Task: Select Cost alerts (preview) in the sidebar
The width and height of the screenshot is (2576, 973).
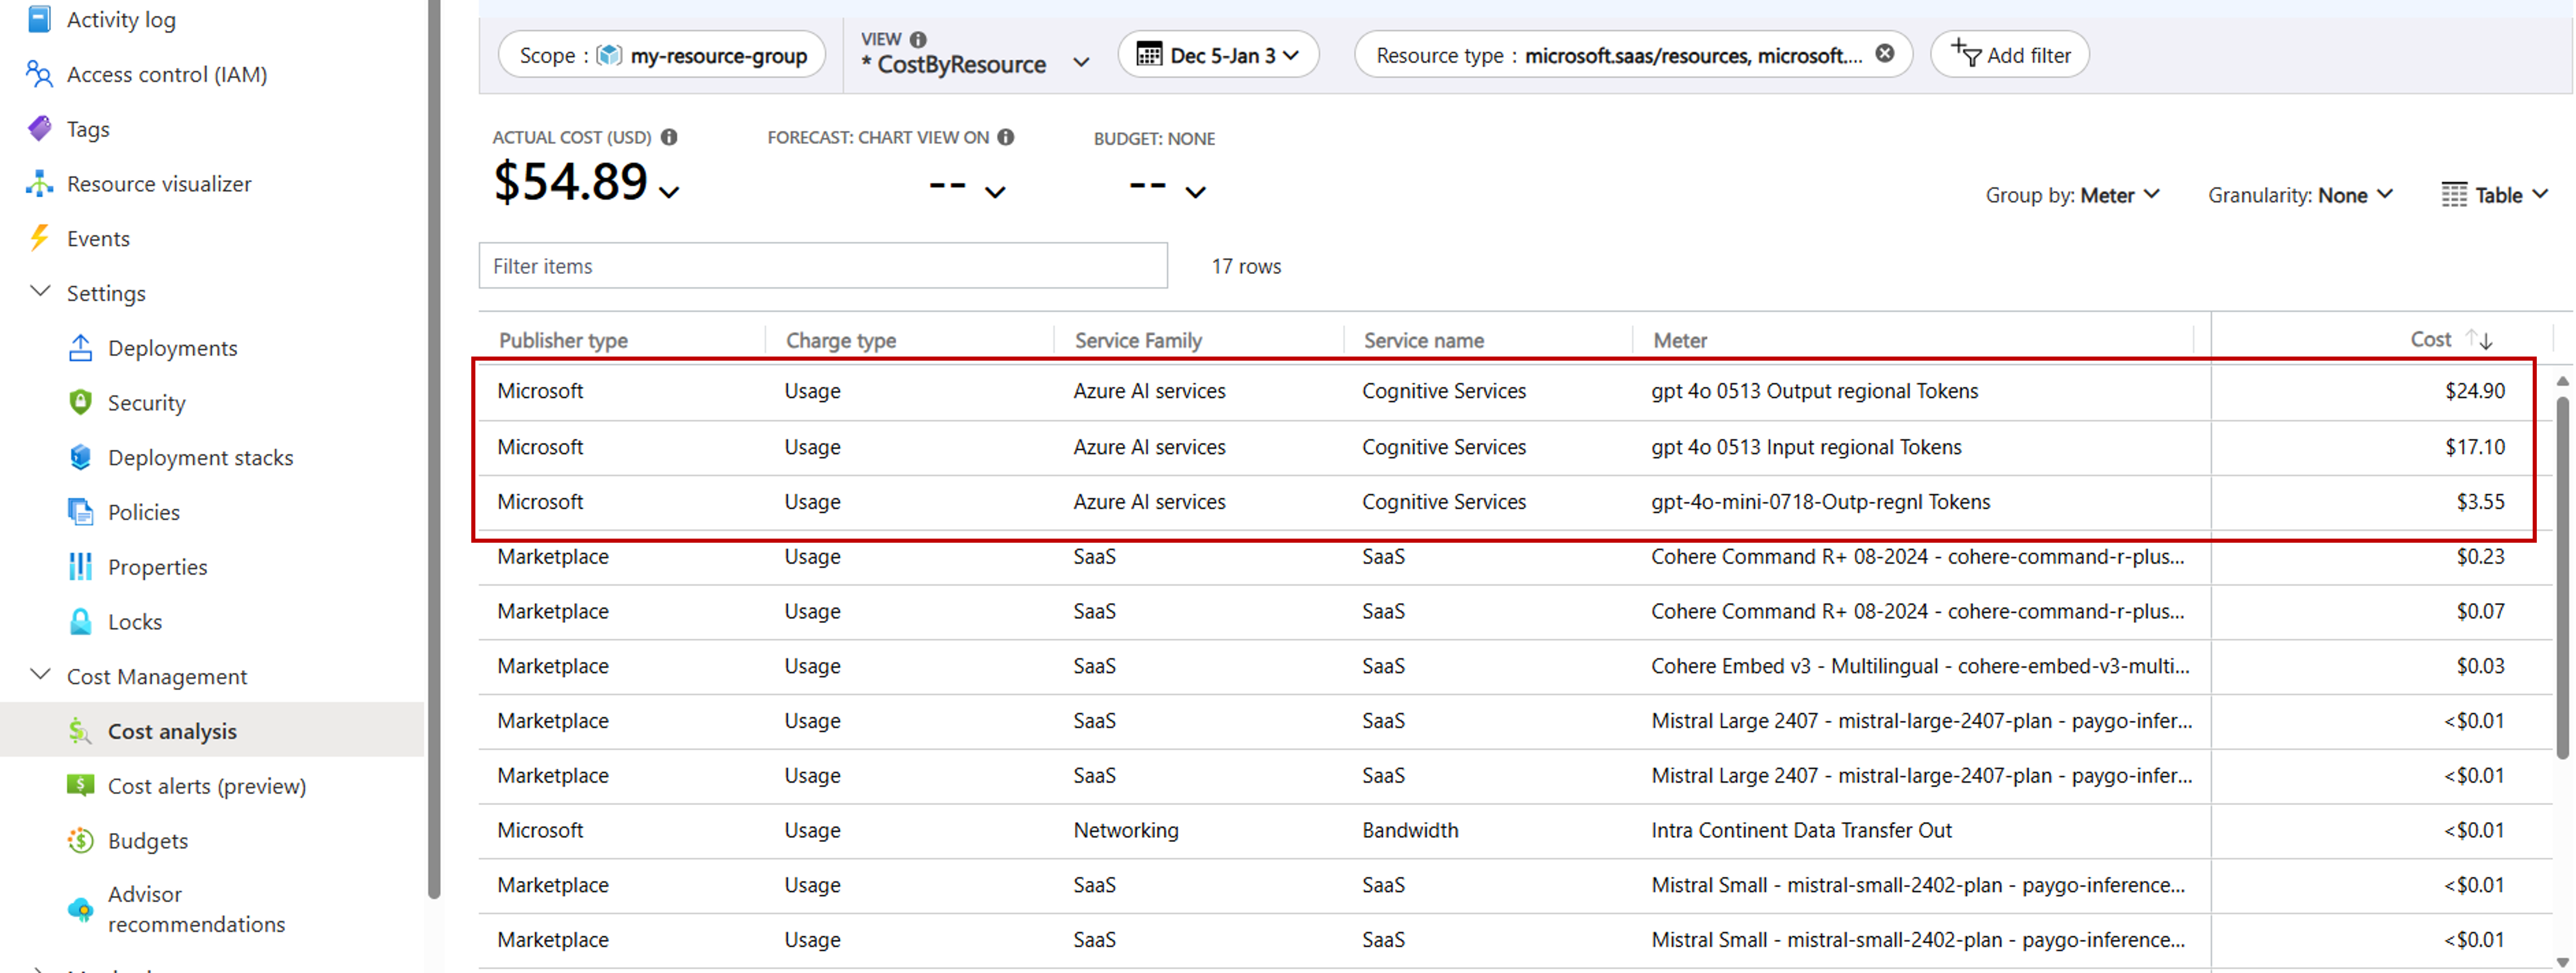Action: point(207,785)
